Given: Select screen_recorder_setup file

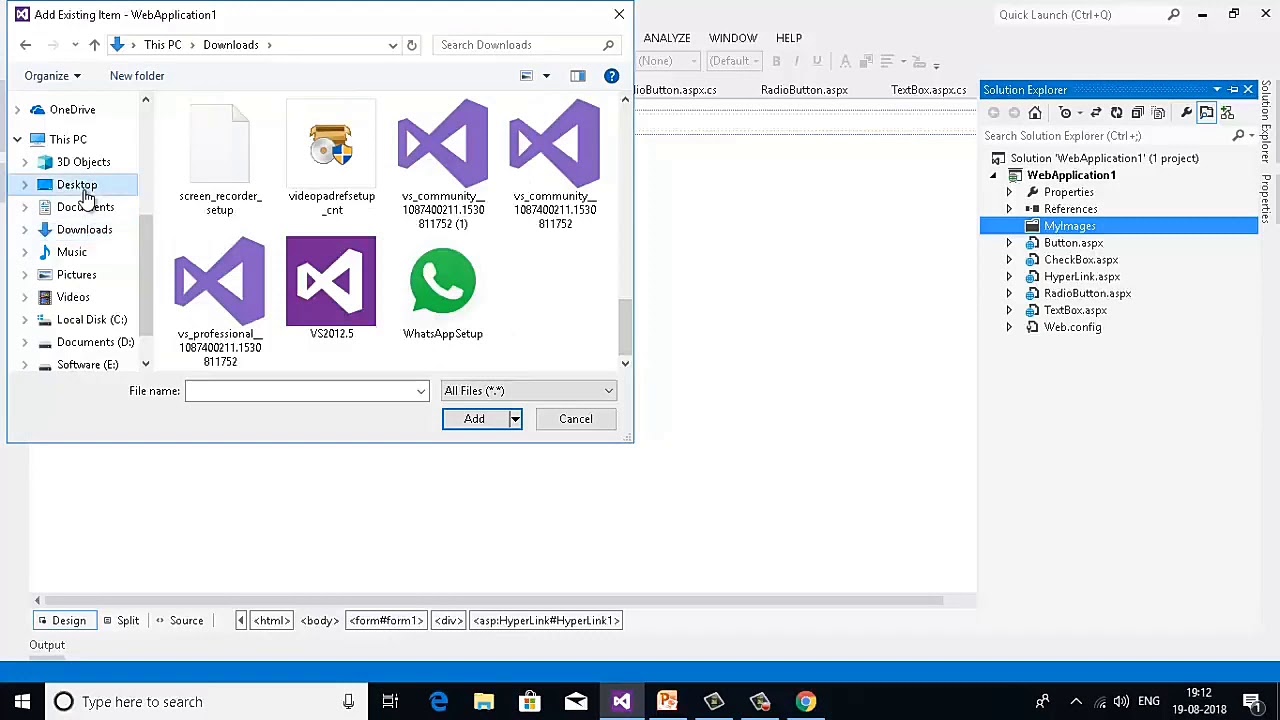Looking at the screenshot, I should tap(220, 158).
